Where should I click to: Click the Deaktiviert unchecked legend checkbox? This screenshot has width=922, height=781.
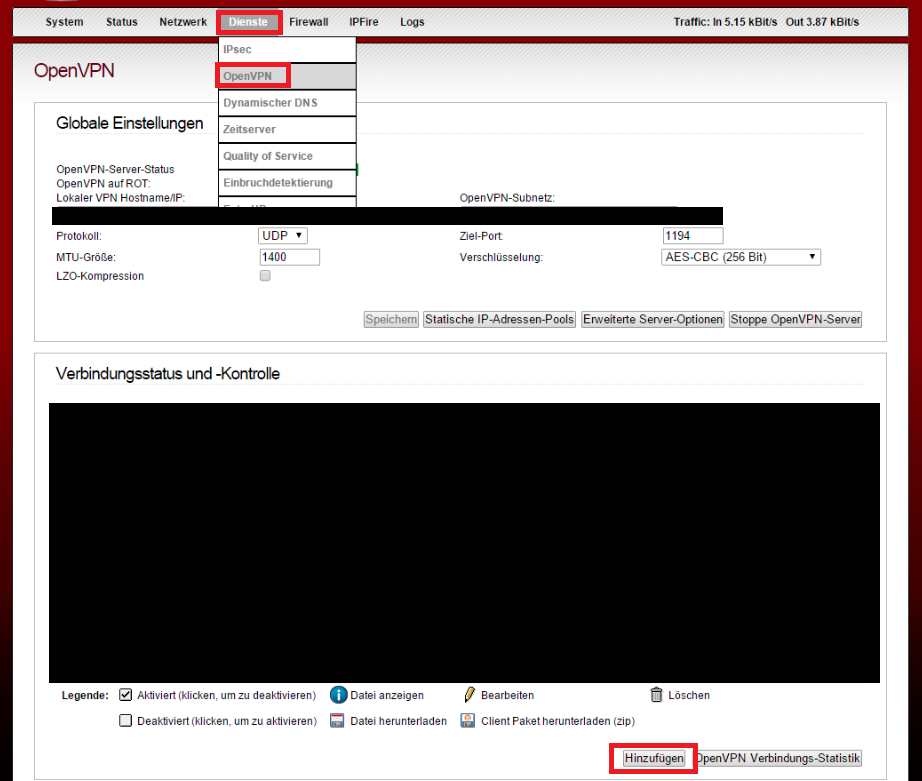pos(125,721)
